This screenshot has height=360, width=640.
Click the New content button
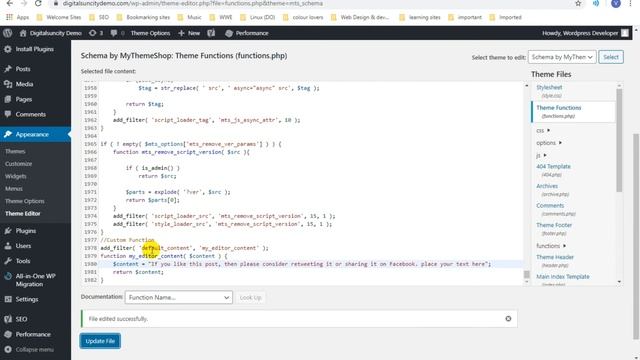189,33
